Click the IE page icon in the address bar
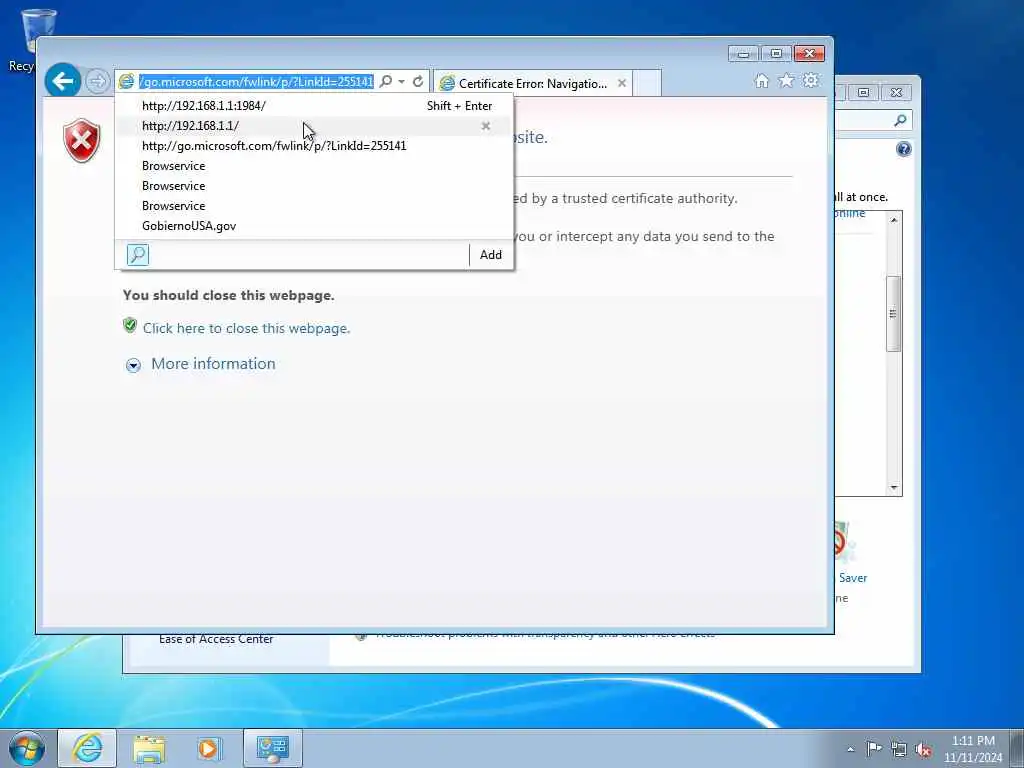The height and width of the screenshot is (768, 1024). click(126, 82)
